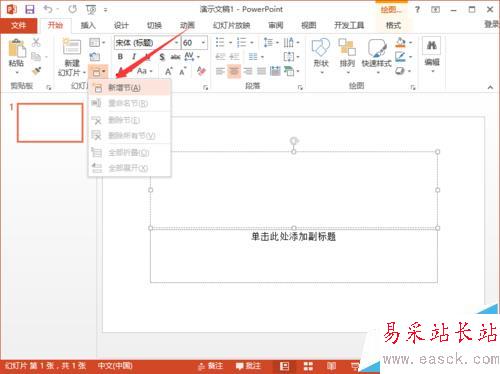This screenshot has width=500, height=374.
Task: Toggle Italic formatting
Action: tap(134, 57)
